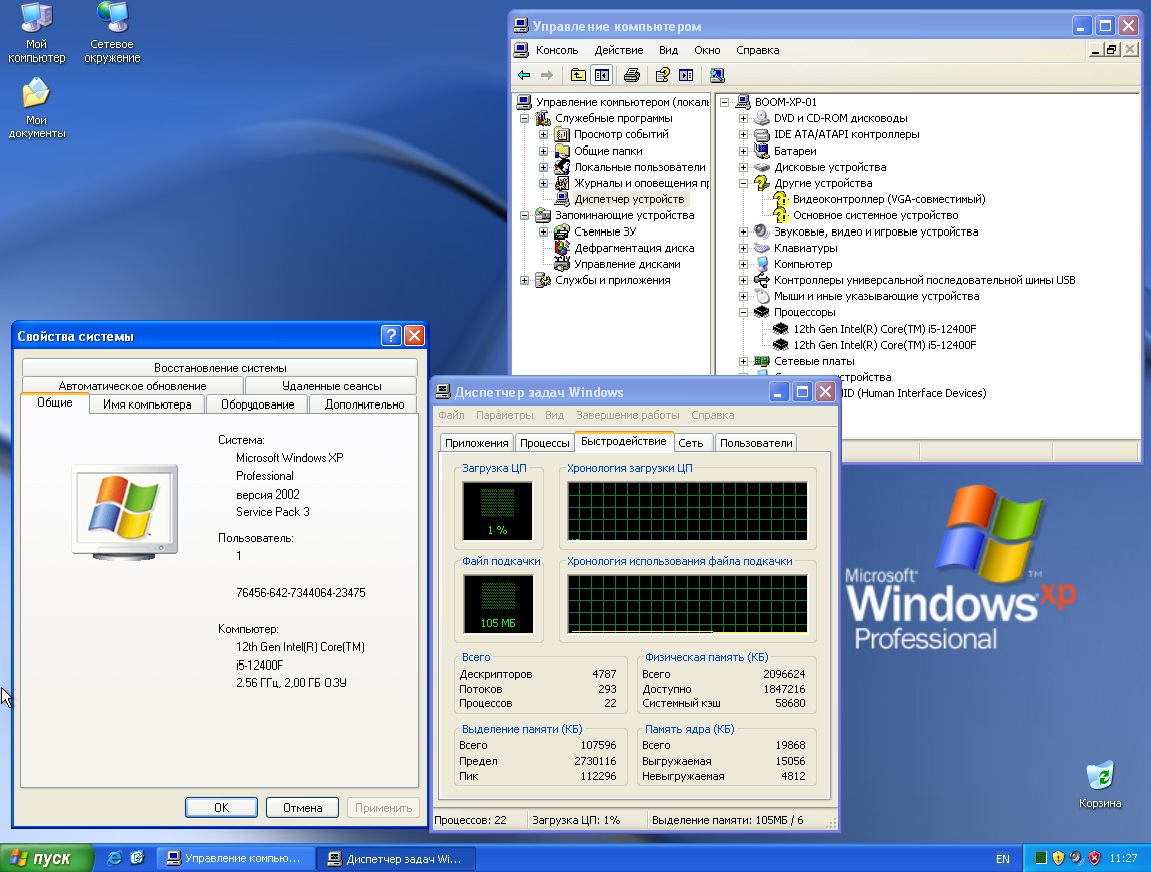
Task: Expand the Службы и приложения tree node
Action: [x=524, y=281]
